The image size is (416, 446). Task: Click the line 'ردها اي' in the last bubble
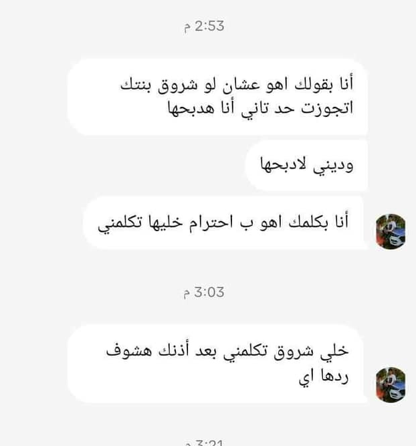coord(324,377)
